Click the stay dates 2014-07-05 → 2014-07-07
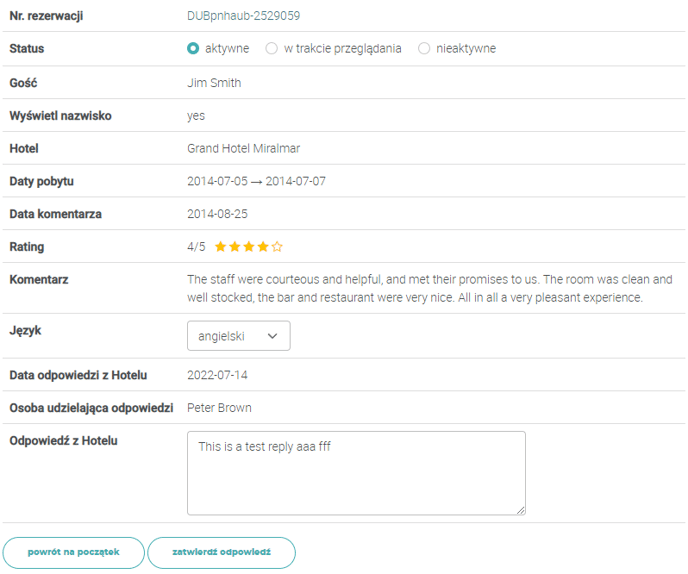Screen dimensions: 688x574 (x=256, y=182)
